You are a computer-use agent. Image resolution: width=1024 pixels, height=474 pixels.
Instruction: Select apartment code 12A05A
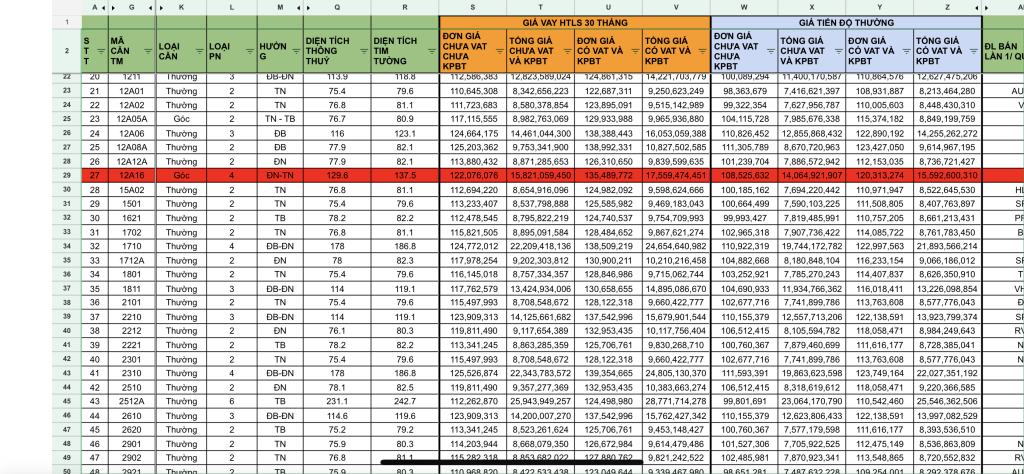pos(132,119)
